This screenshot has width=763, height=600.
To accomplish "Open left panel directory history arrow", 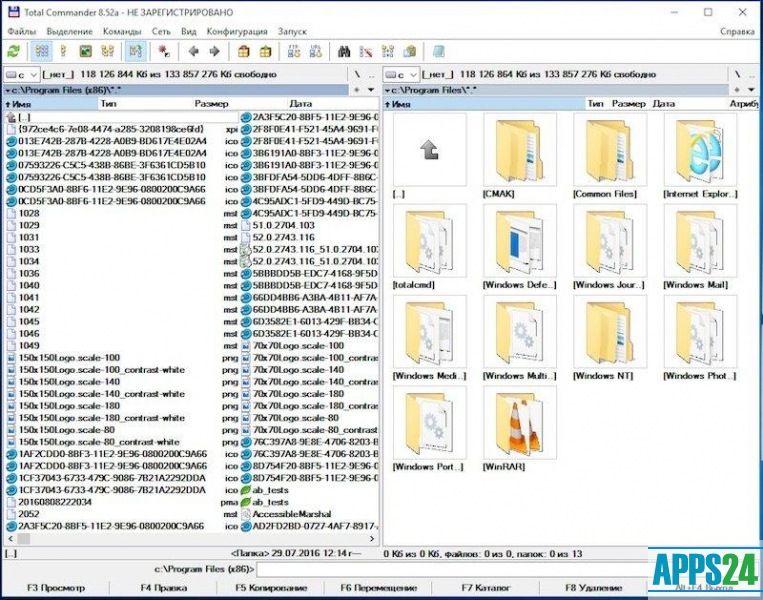I will click(x=371, y=90).
